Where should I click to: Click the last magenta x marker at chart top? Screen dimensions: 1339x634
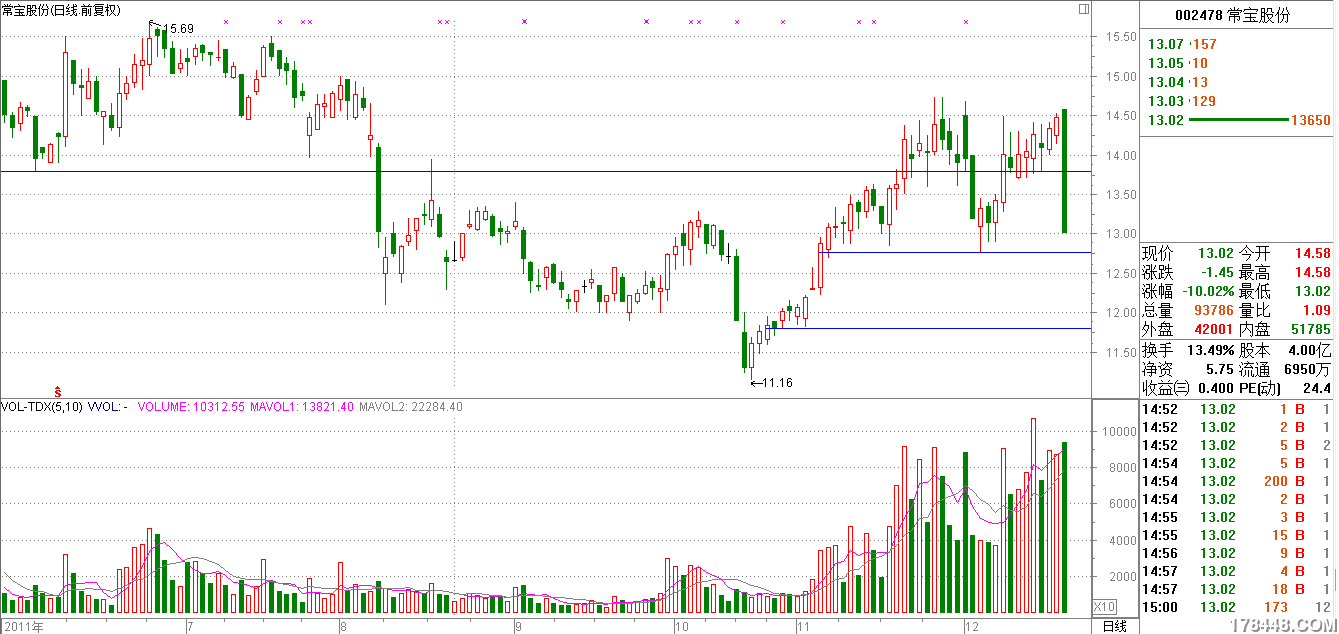click(965, 22)
